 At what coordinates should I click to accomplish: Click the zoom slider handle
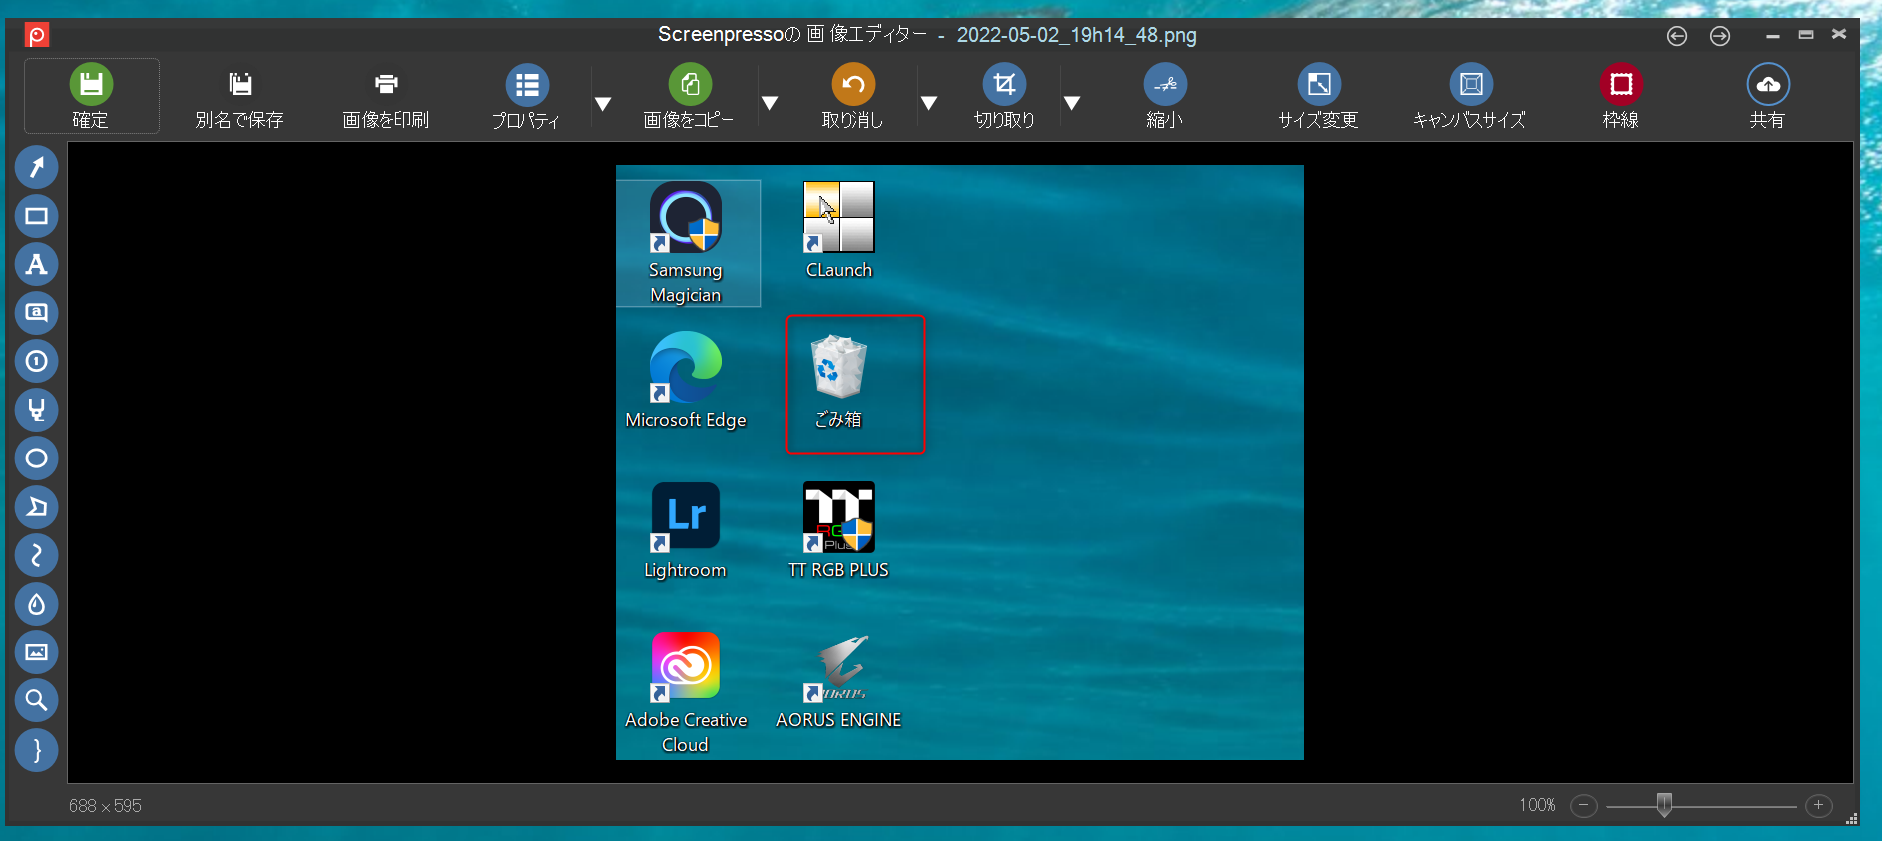(x=1664, y=805)
